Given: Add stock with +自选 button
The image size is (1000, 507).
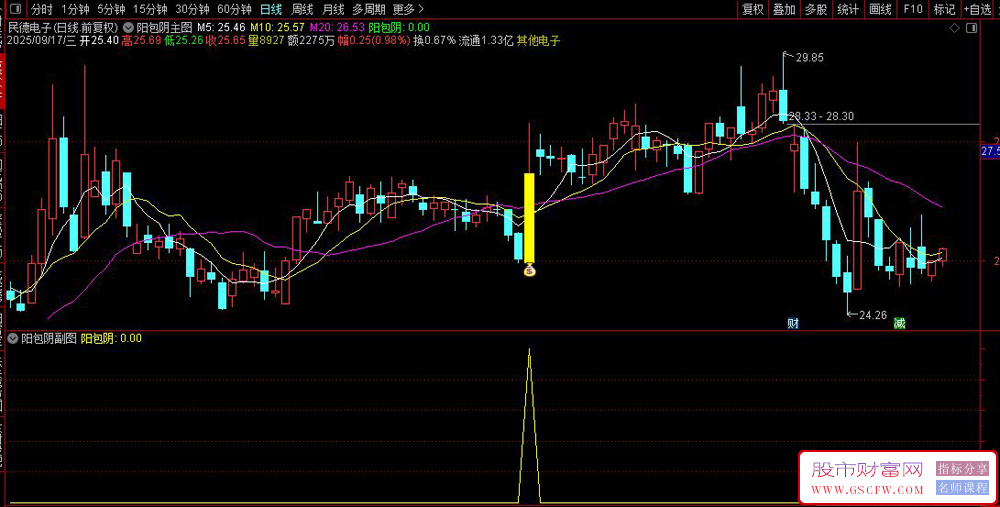Looking at the screenshot, I should point(978,9).
